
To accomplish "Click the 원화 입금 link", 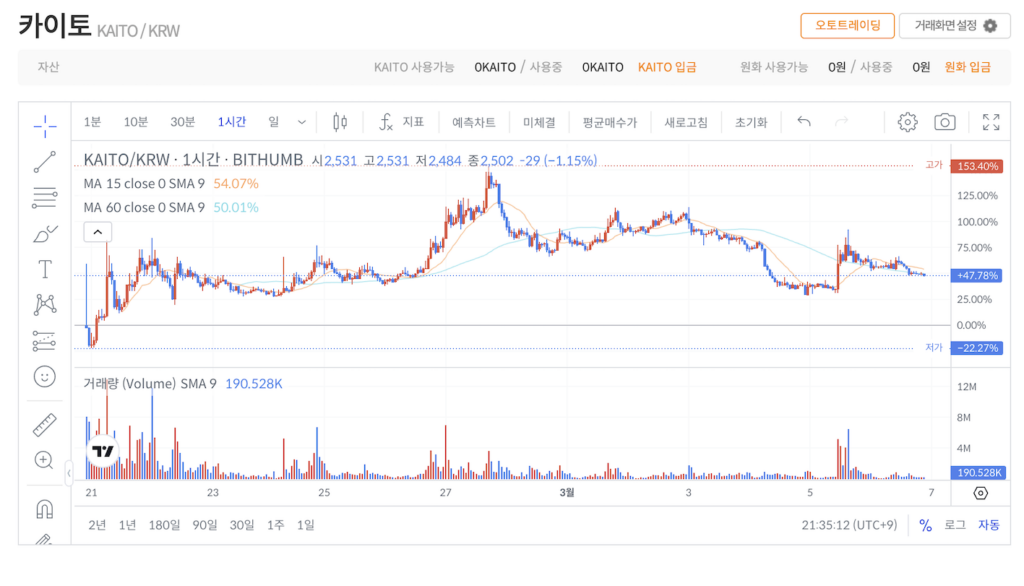I will click(x=967, y=67).
